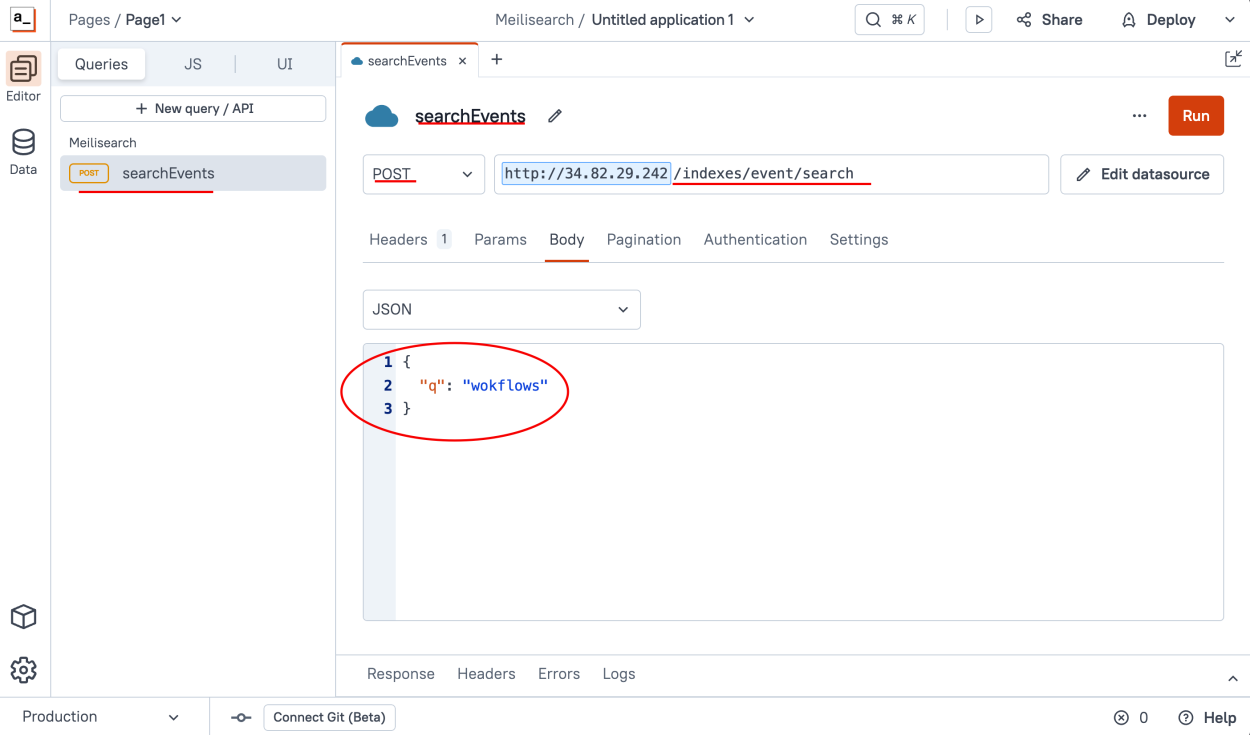This screenshot has width=1250, height=735.
Task: Open Settings via the gear icon
Action: tap(23, 670)
